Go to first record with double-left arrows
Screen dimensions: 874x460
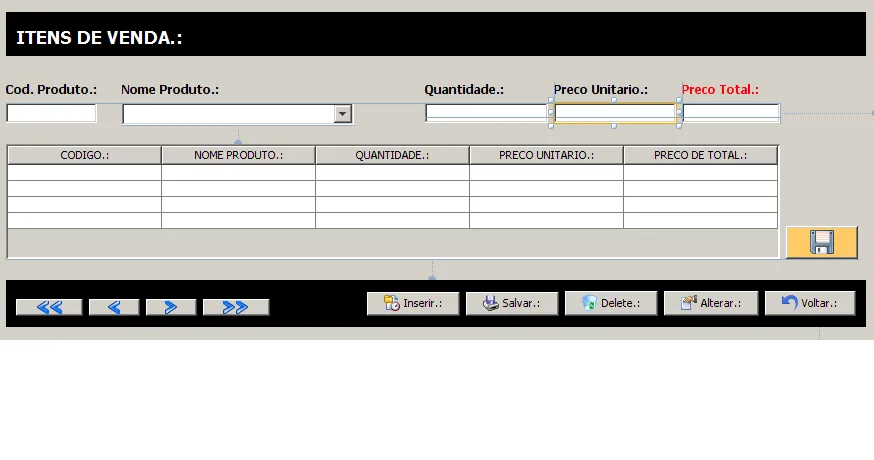(x=49, y=307)
